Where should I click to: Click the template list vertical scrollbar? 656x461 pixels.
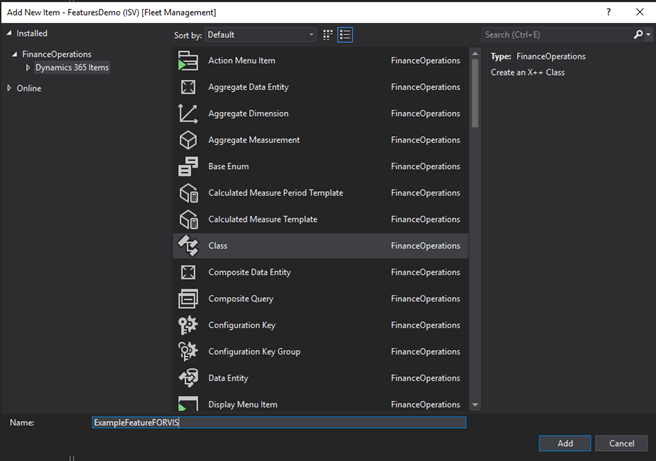click(475, 90)
